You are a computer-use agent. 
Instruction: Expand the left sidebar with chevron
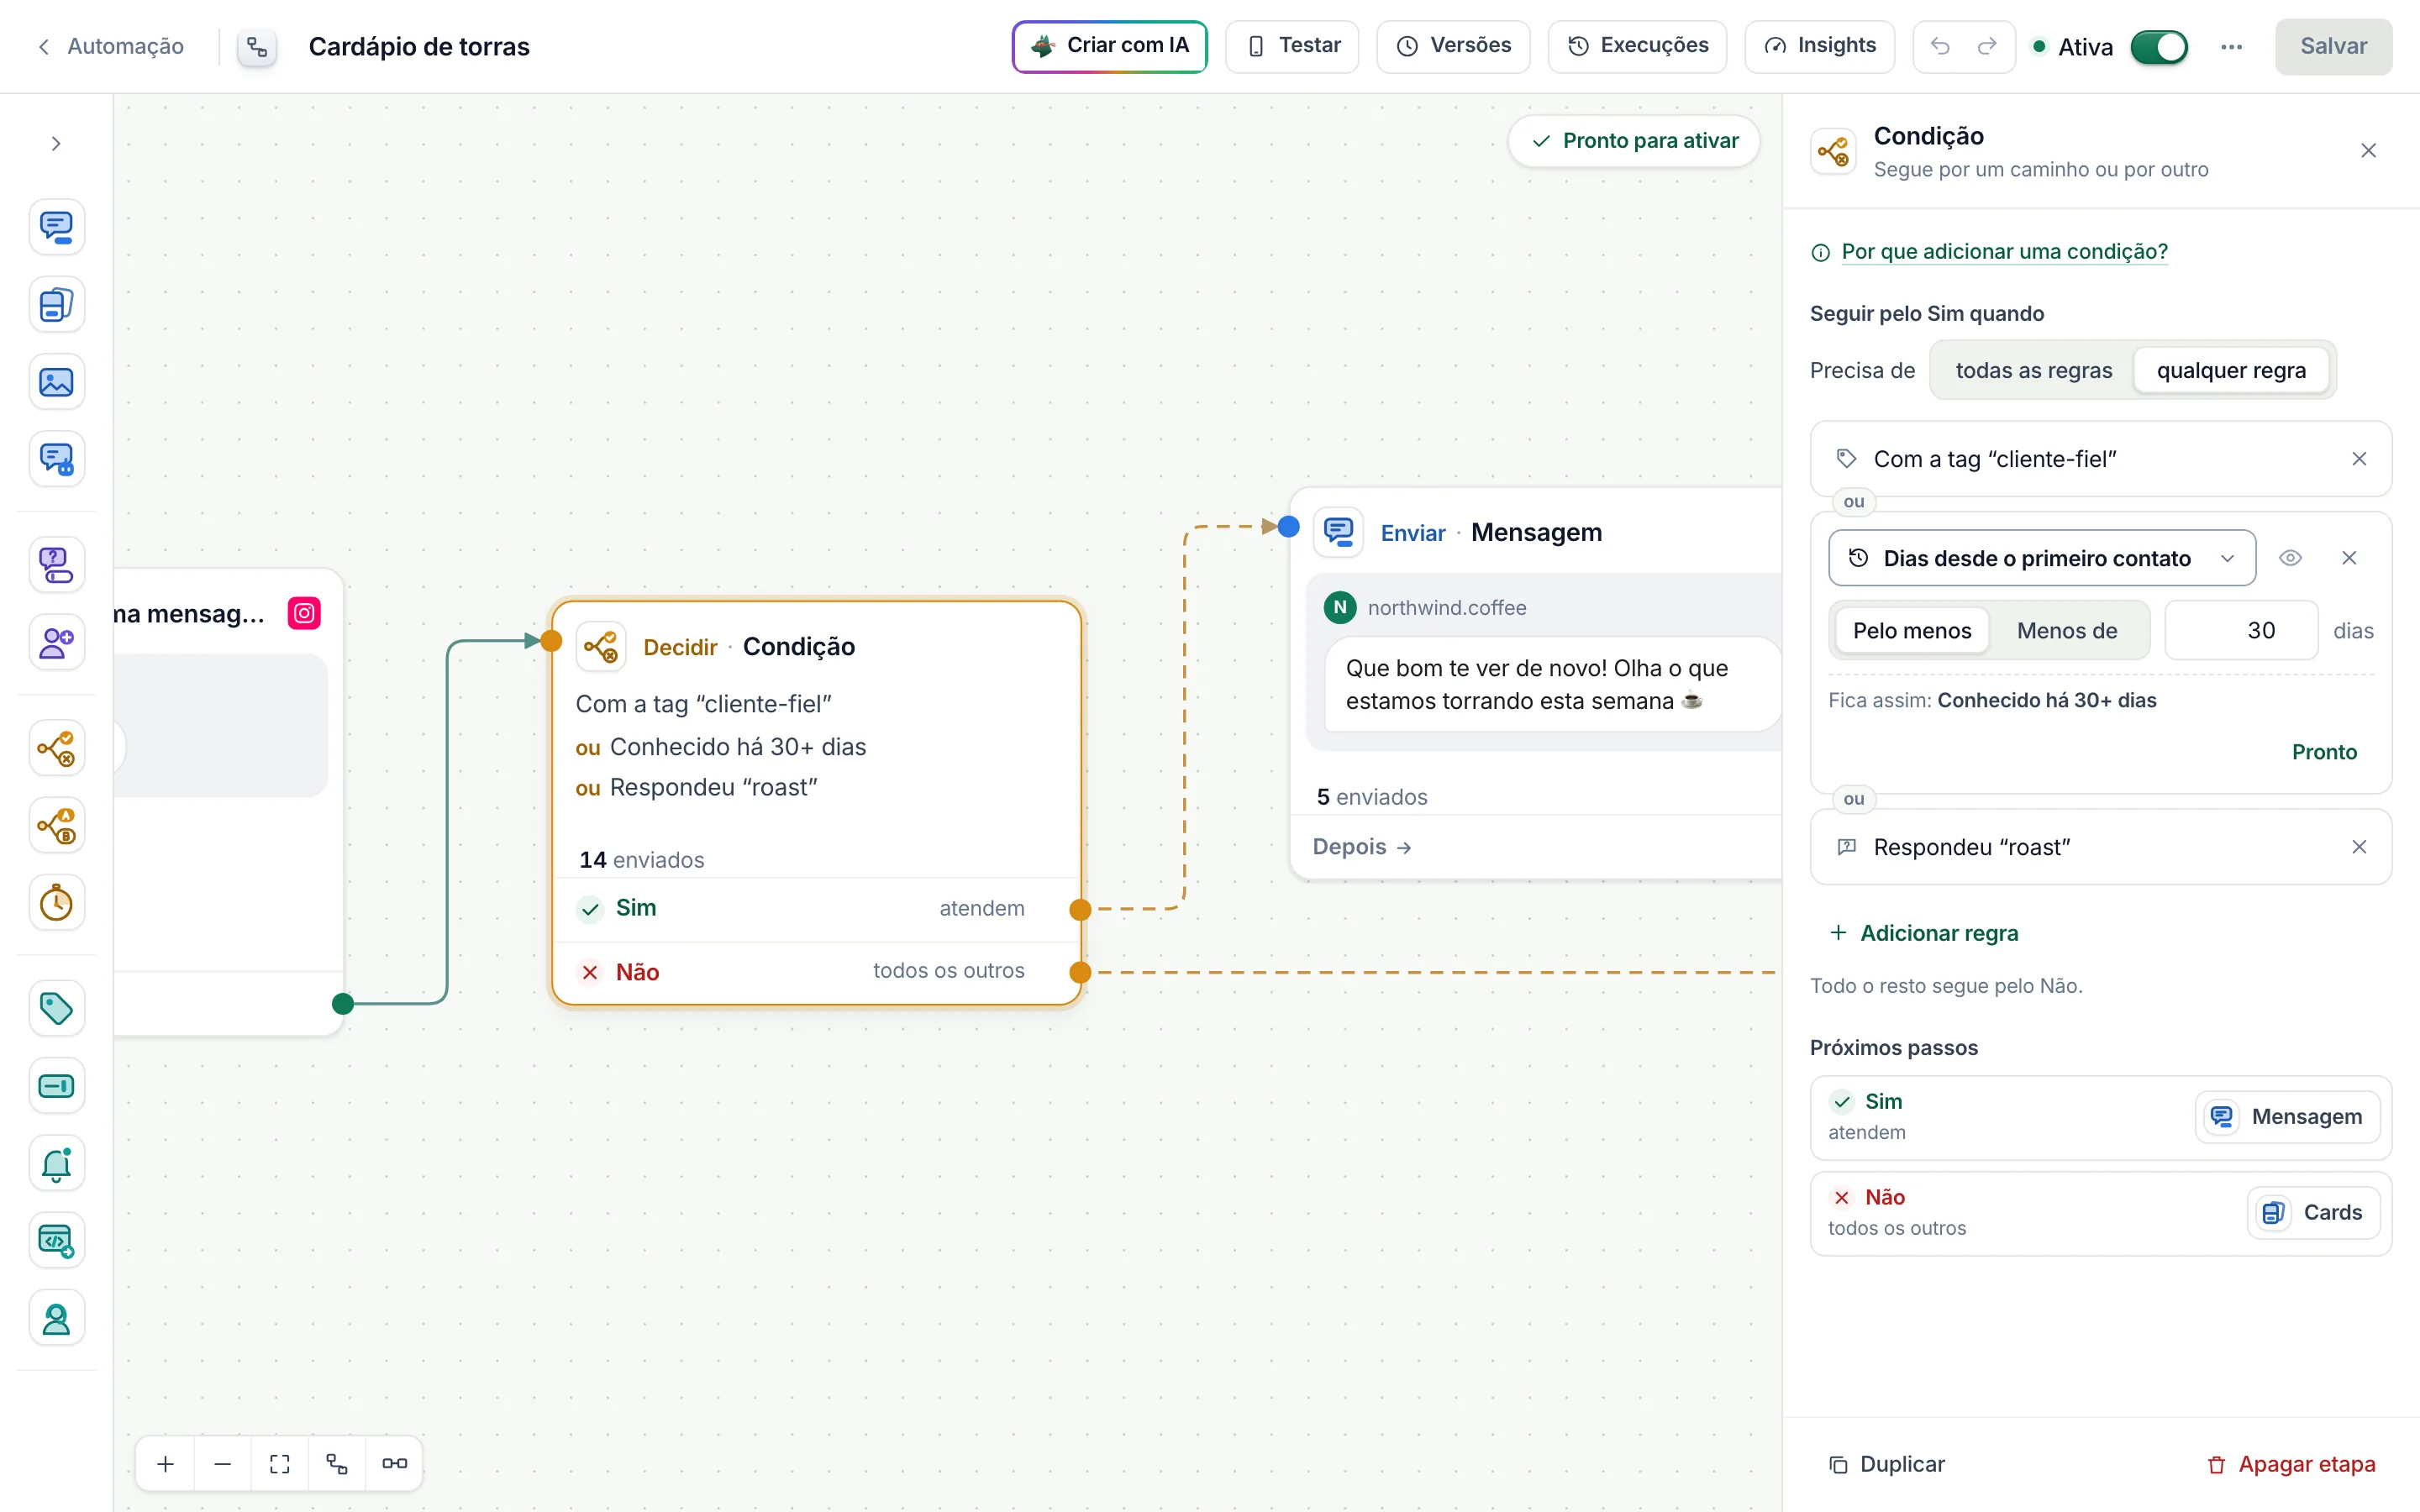pos(56,144)
